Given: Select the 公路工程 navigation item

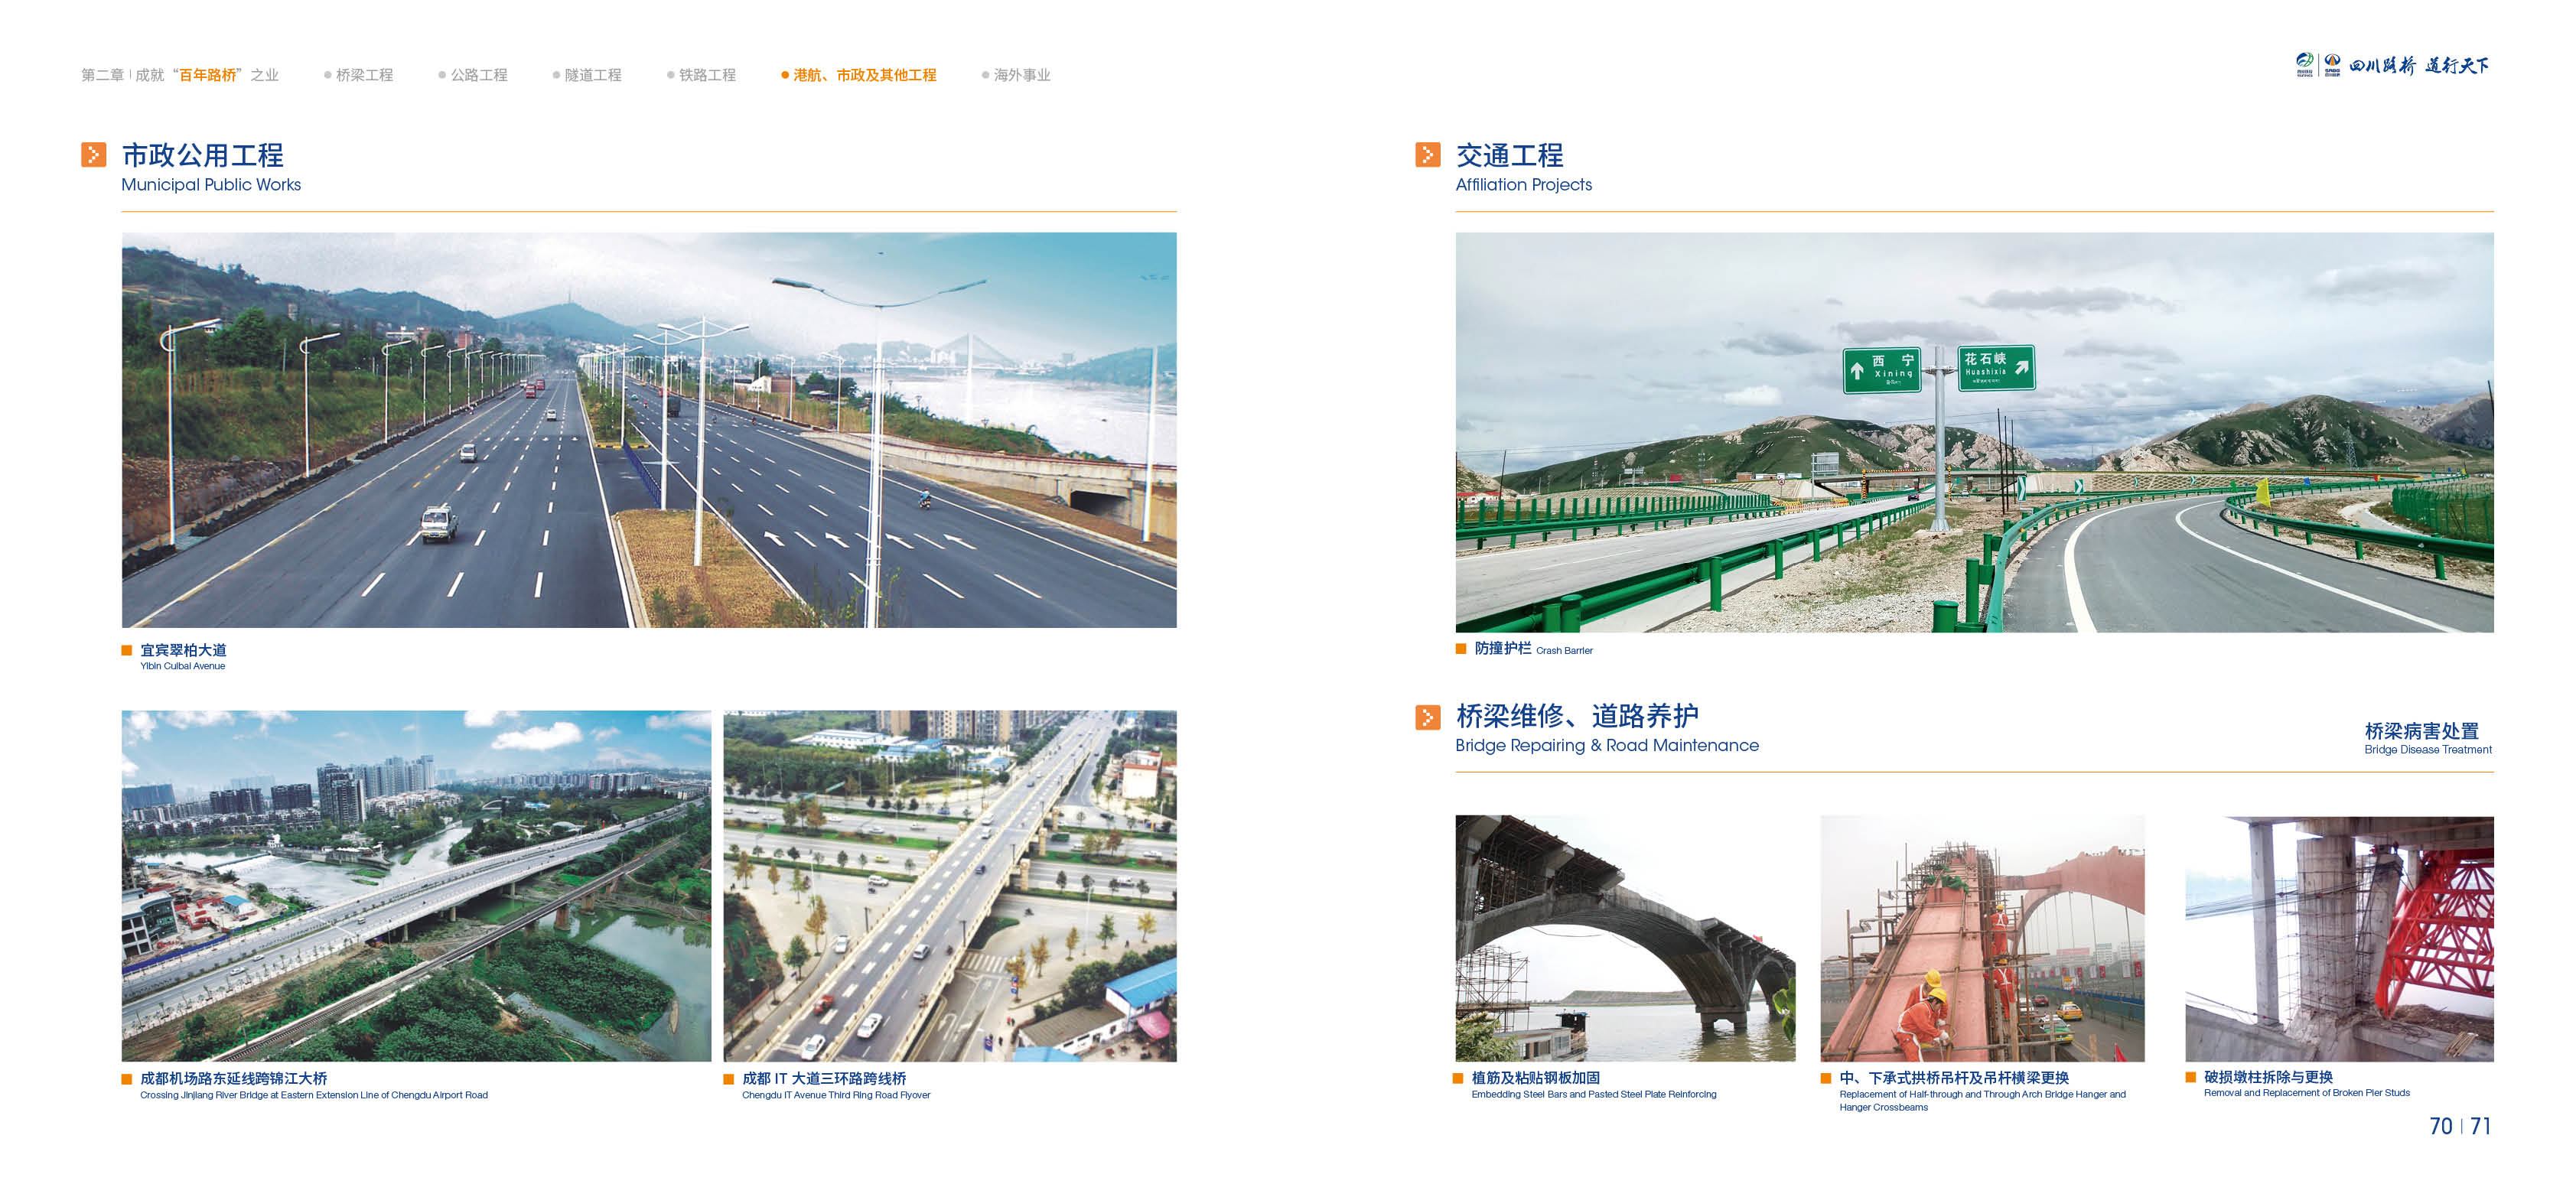Looking at the screenshot, I should coord(478,75).
